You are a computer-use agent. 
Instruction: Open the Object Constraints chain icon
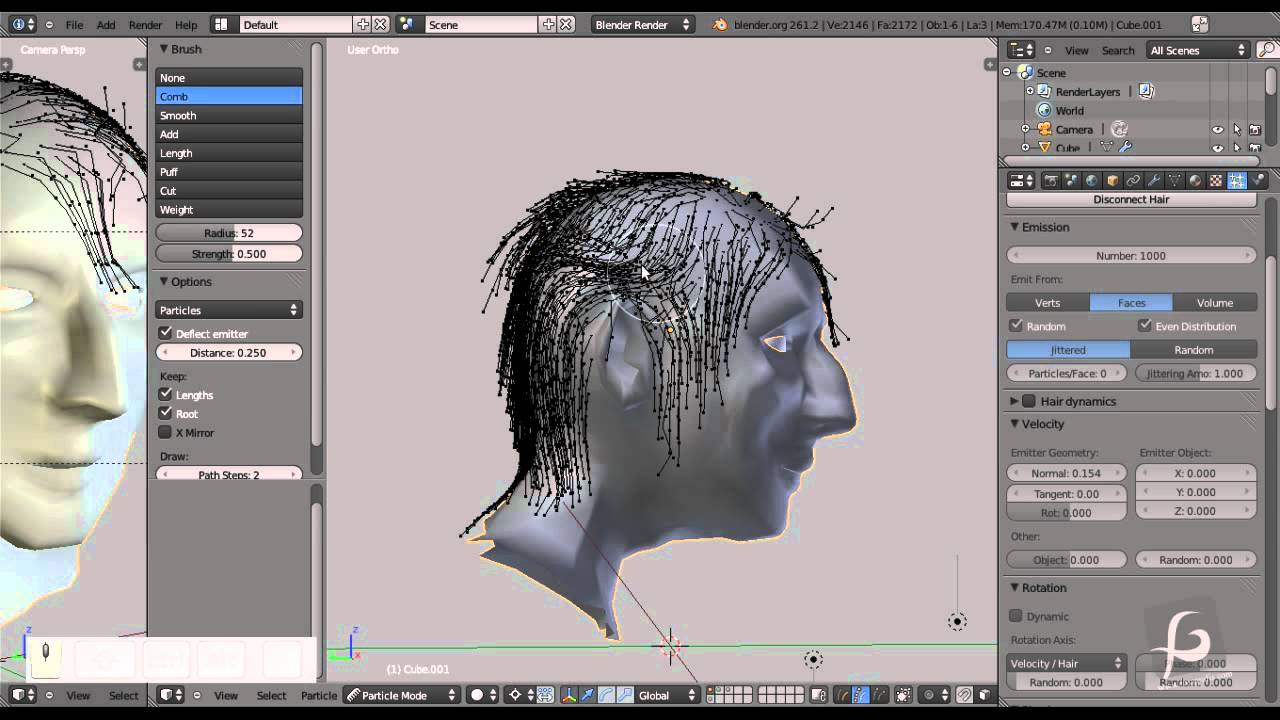pos(1133,180)
